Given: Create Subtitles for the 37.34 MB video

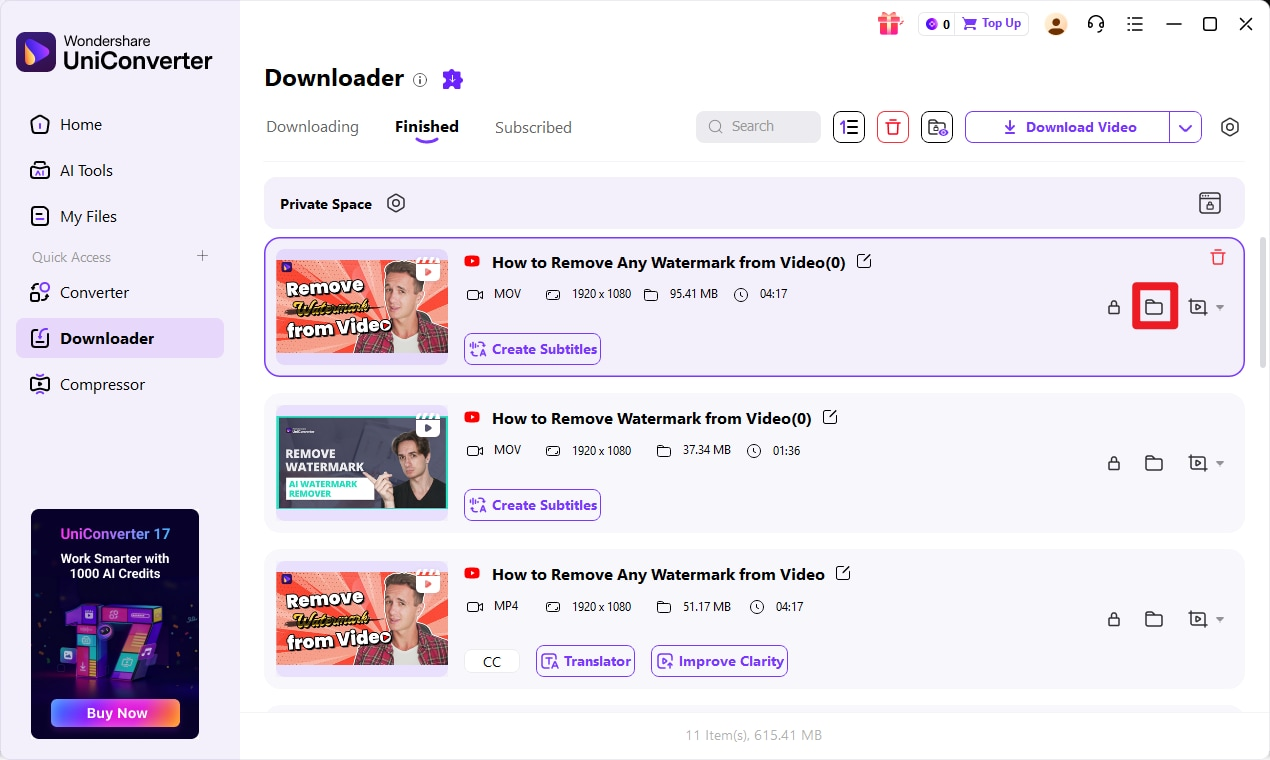Looking at the screenshot, I should tap(532, 505).
